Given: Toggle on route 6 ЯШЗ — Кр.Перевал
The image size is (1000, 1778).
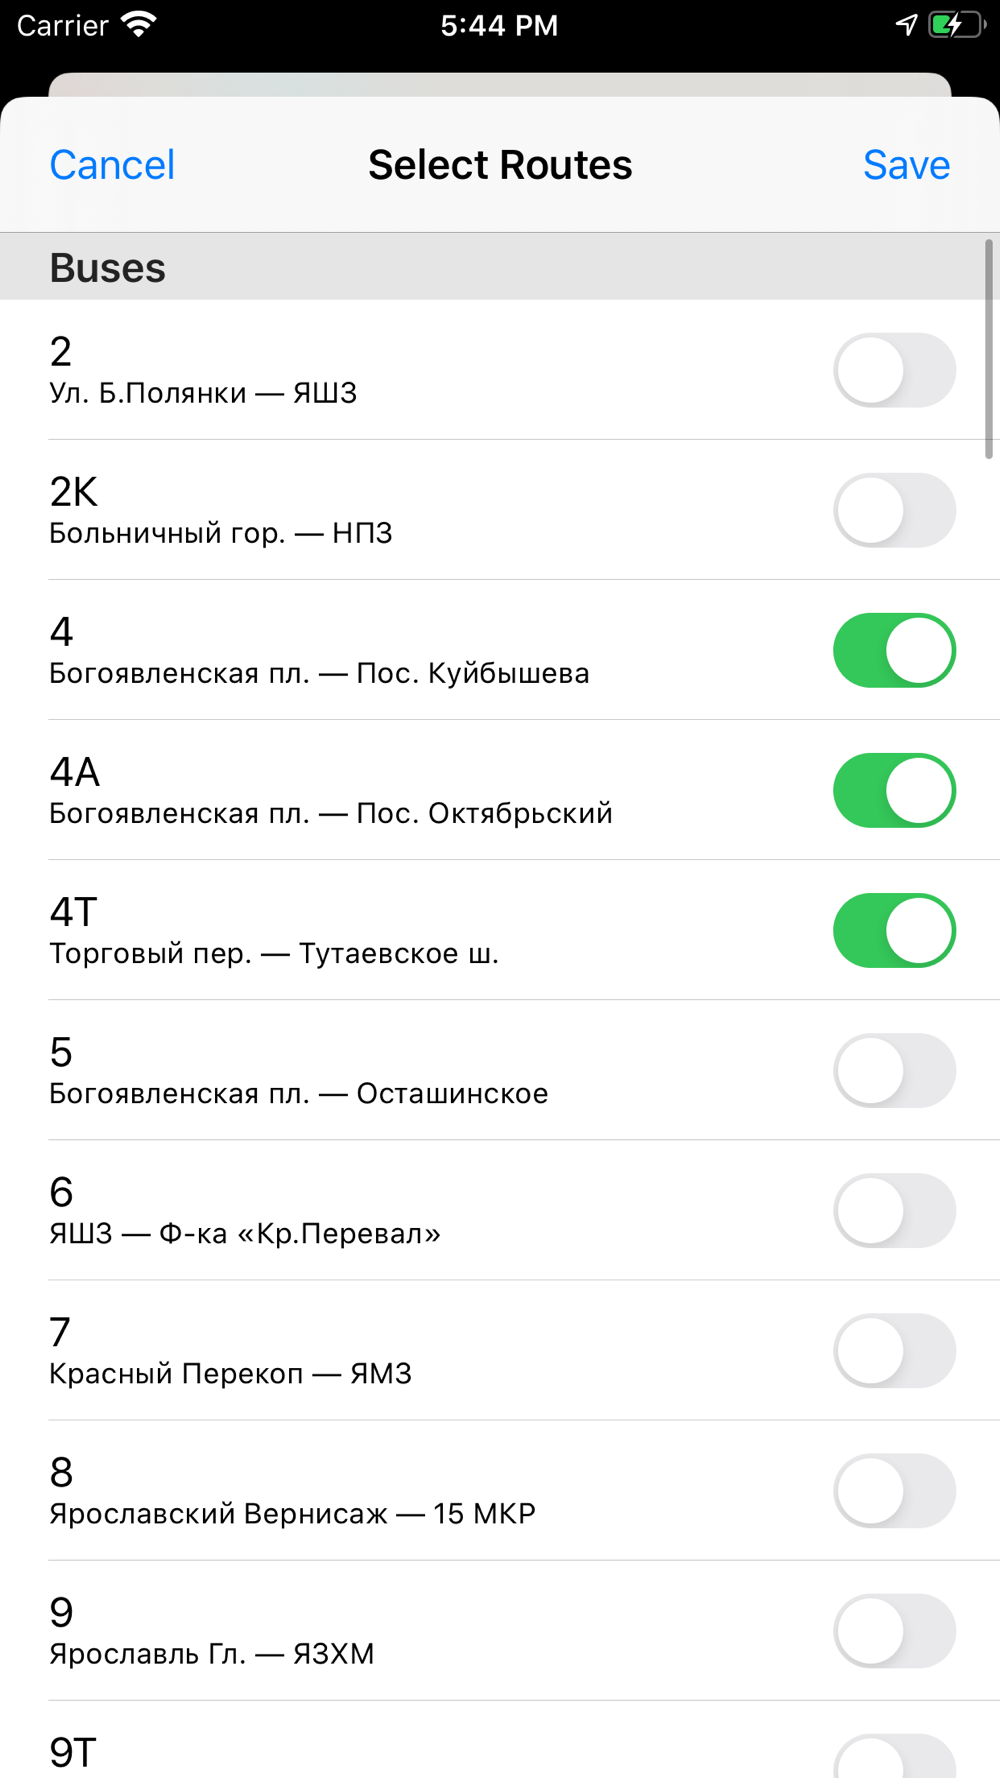Looking at the screenshot, I should 894,1210.
